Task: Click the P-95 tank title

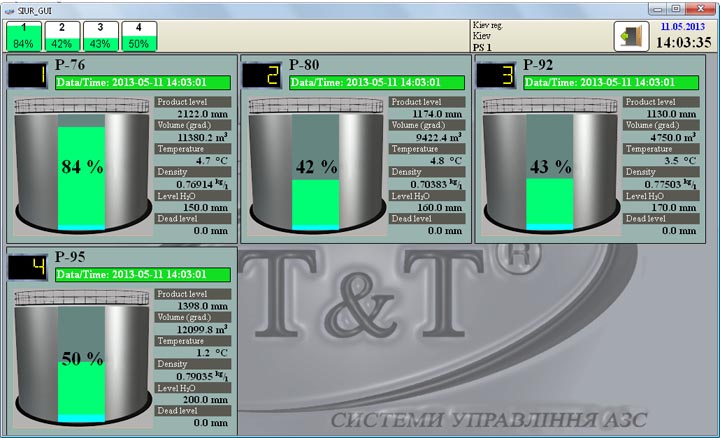Action: pyautogui.click(x=70, y=257)
